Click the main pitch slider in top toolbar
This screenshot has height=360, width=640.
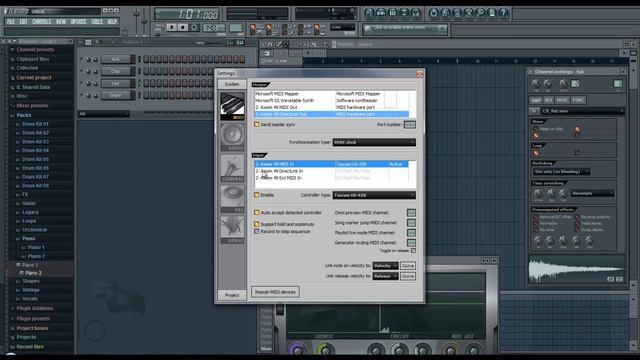coord(144,20)
